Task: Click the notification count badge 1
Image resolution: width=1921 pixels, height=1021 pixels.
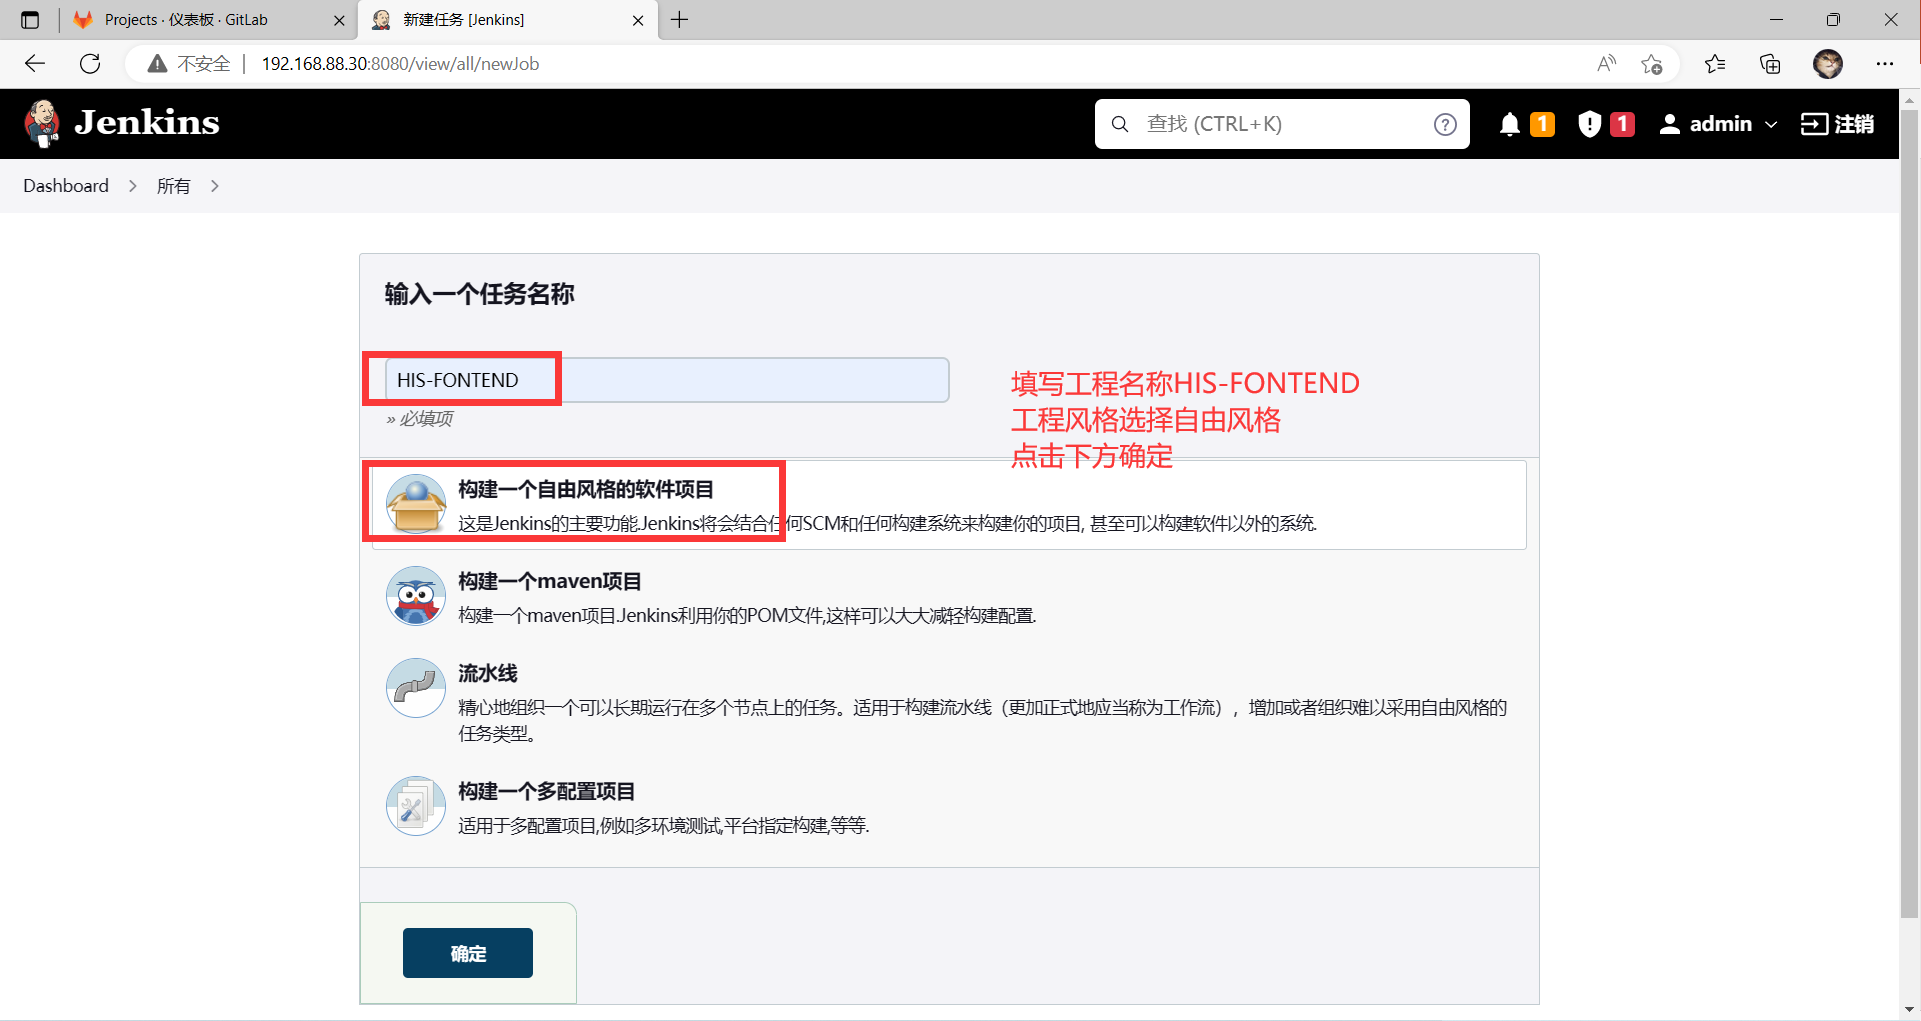Action: tap(1542, 124)
